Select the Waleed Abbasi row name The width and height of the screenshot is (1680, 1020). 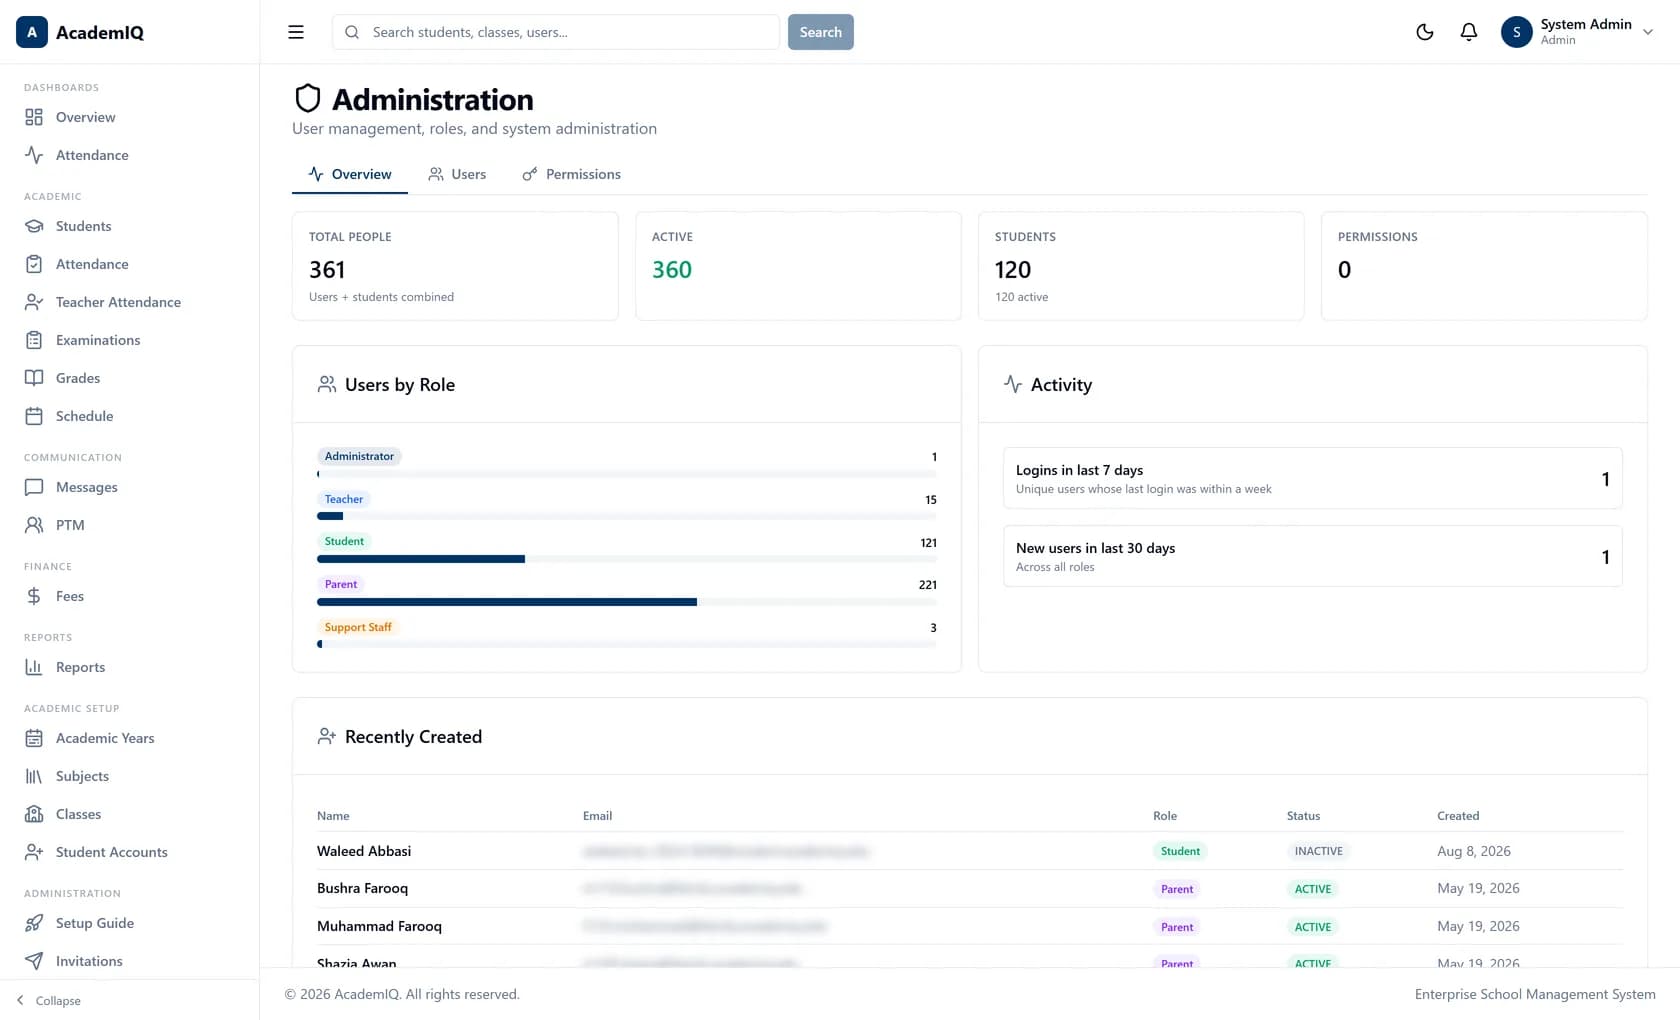coord(364,851)
